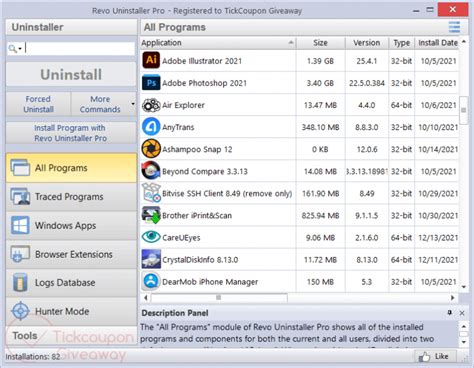Close the Description Panel
This screenshot has width=474, height=368.
coord(462,313)
